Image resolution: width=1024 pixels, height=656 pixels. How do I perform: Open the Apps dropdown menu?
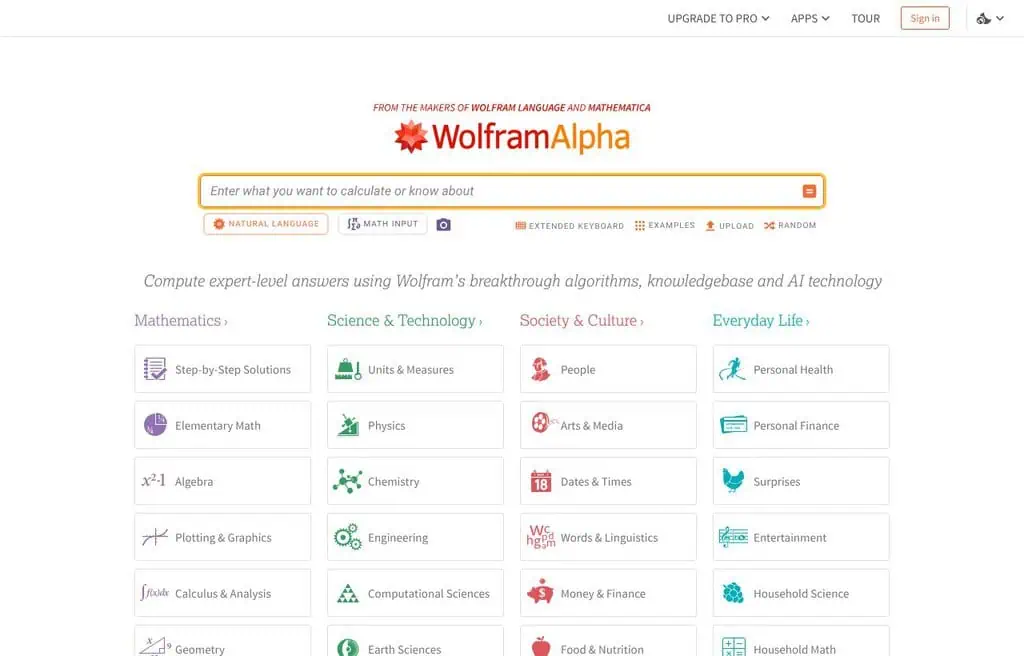click(810, 18)
